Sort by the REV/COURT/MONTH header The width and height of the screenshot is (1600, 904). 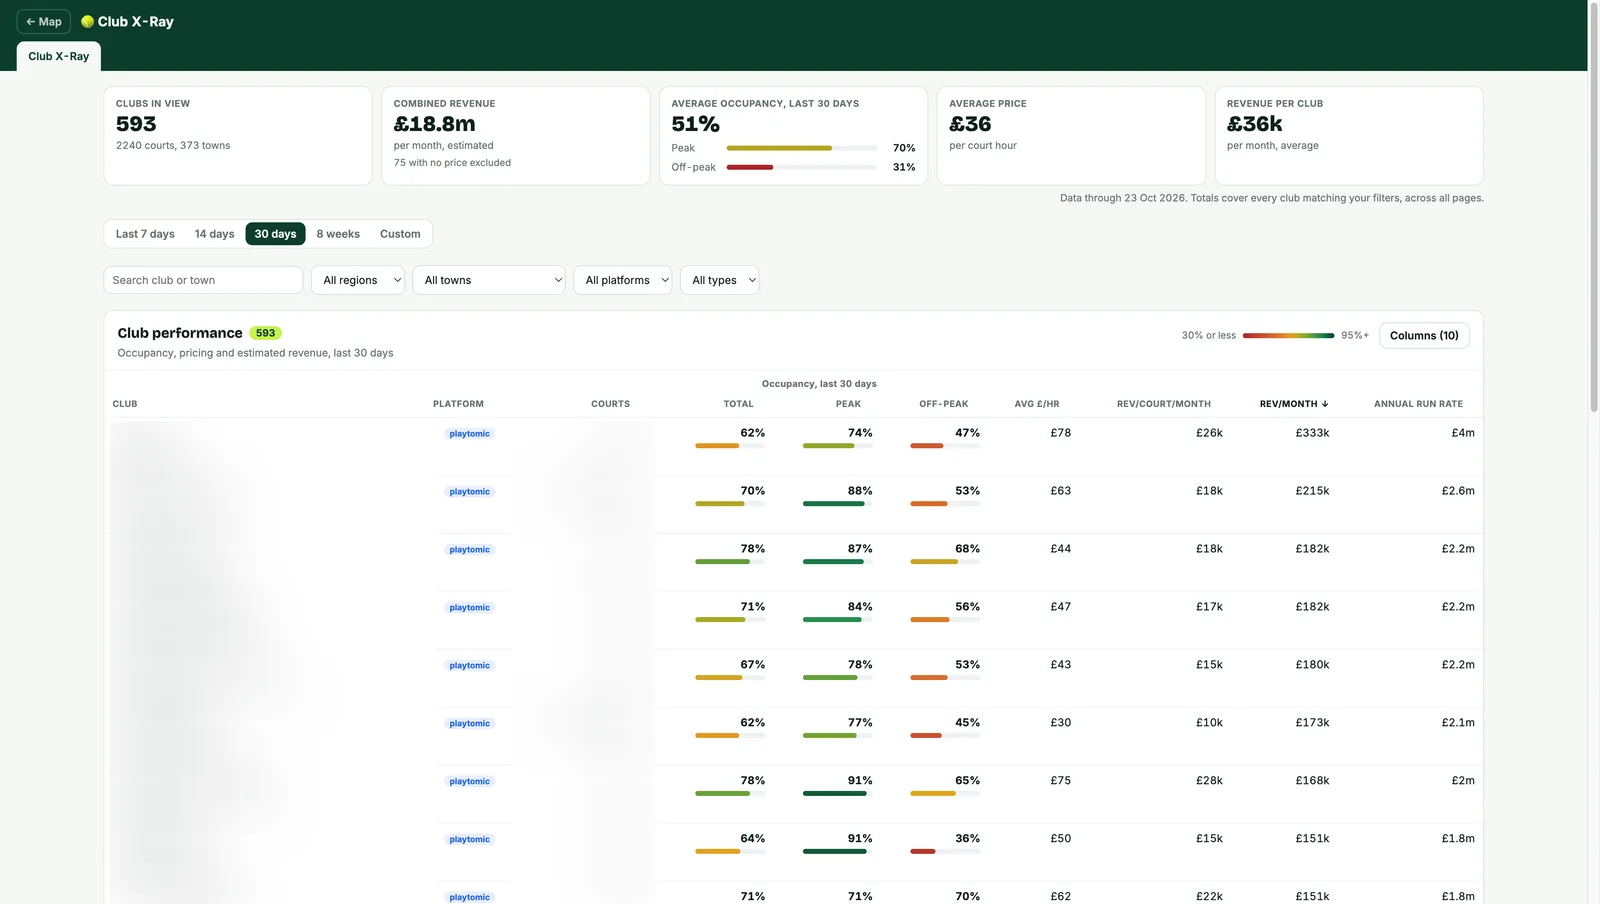[1164, 404]
